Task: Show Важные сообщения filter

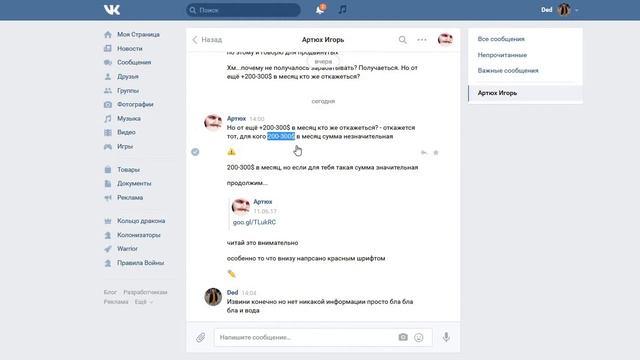Action: pyautogui.click(x=508, y=71)
